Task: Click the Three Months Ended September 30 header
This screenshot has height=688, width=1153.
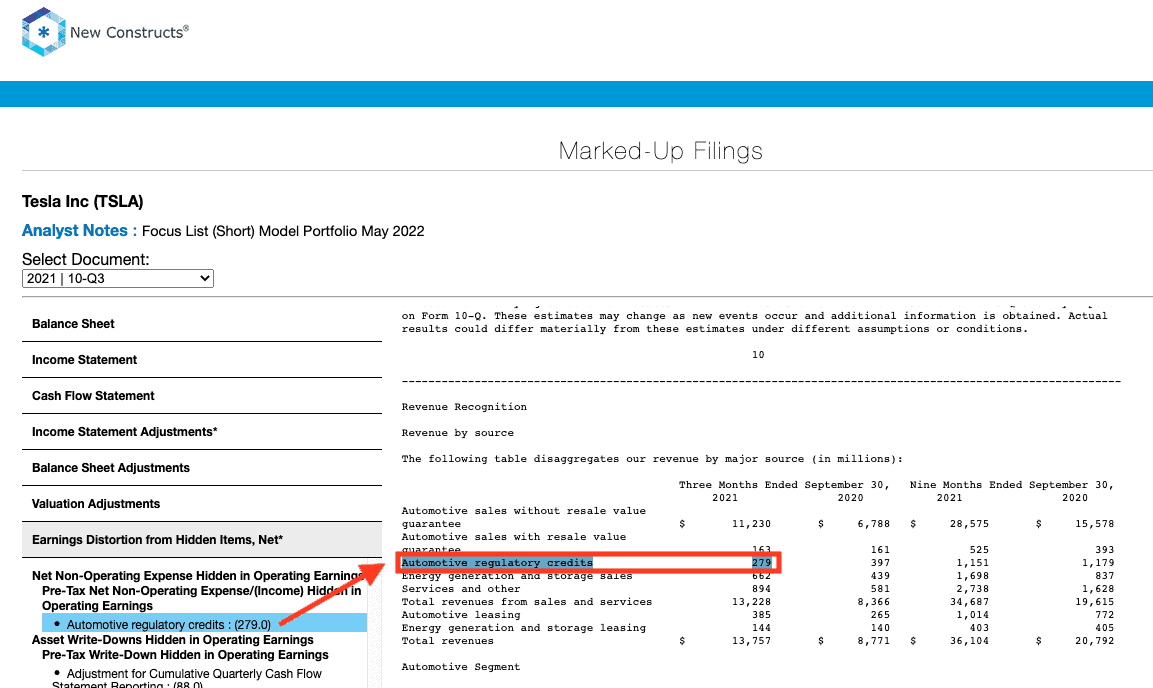Action: point(784,485)
